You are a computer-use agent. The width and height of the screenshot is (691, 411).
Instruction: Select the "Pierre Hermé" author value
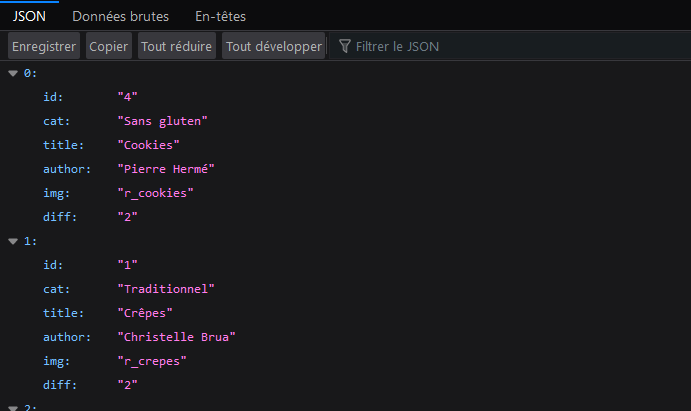click(166, 169)
